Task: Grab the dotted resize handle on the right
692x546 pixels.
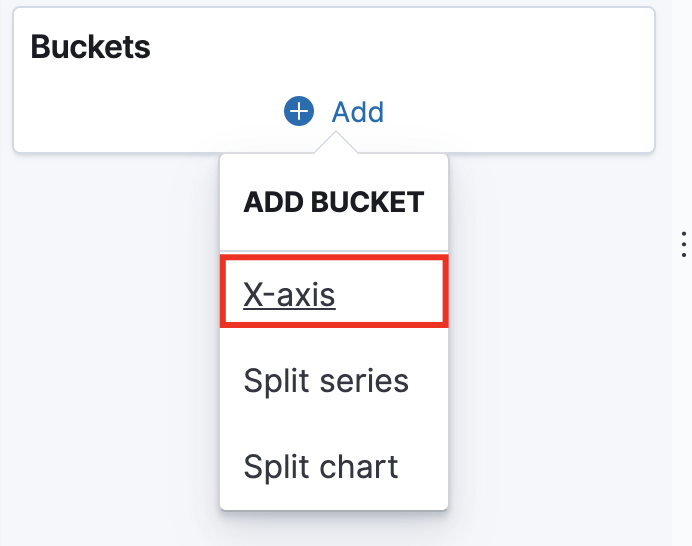Action: point(683,244)
